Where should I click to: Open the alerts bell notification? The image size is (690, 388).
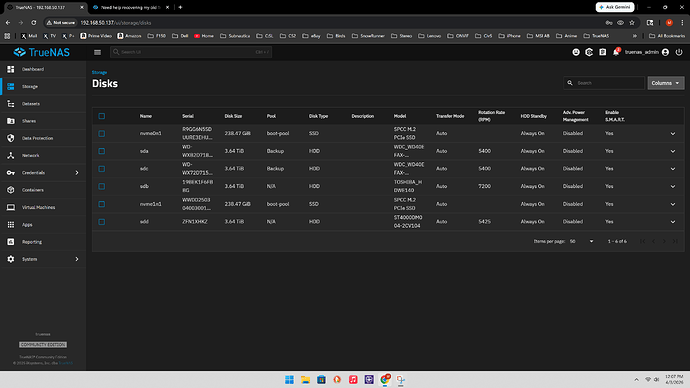[616, 52]
